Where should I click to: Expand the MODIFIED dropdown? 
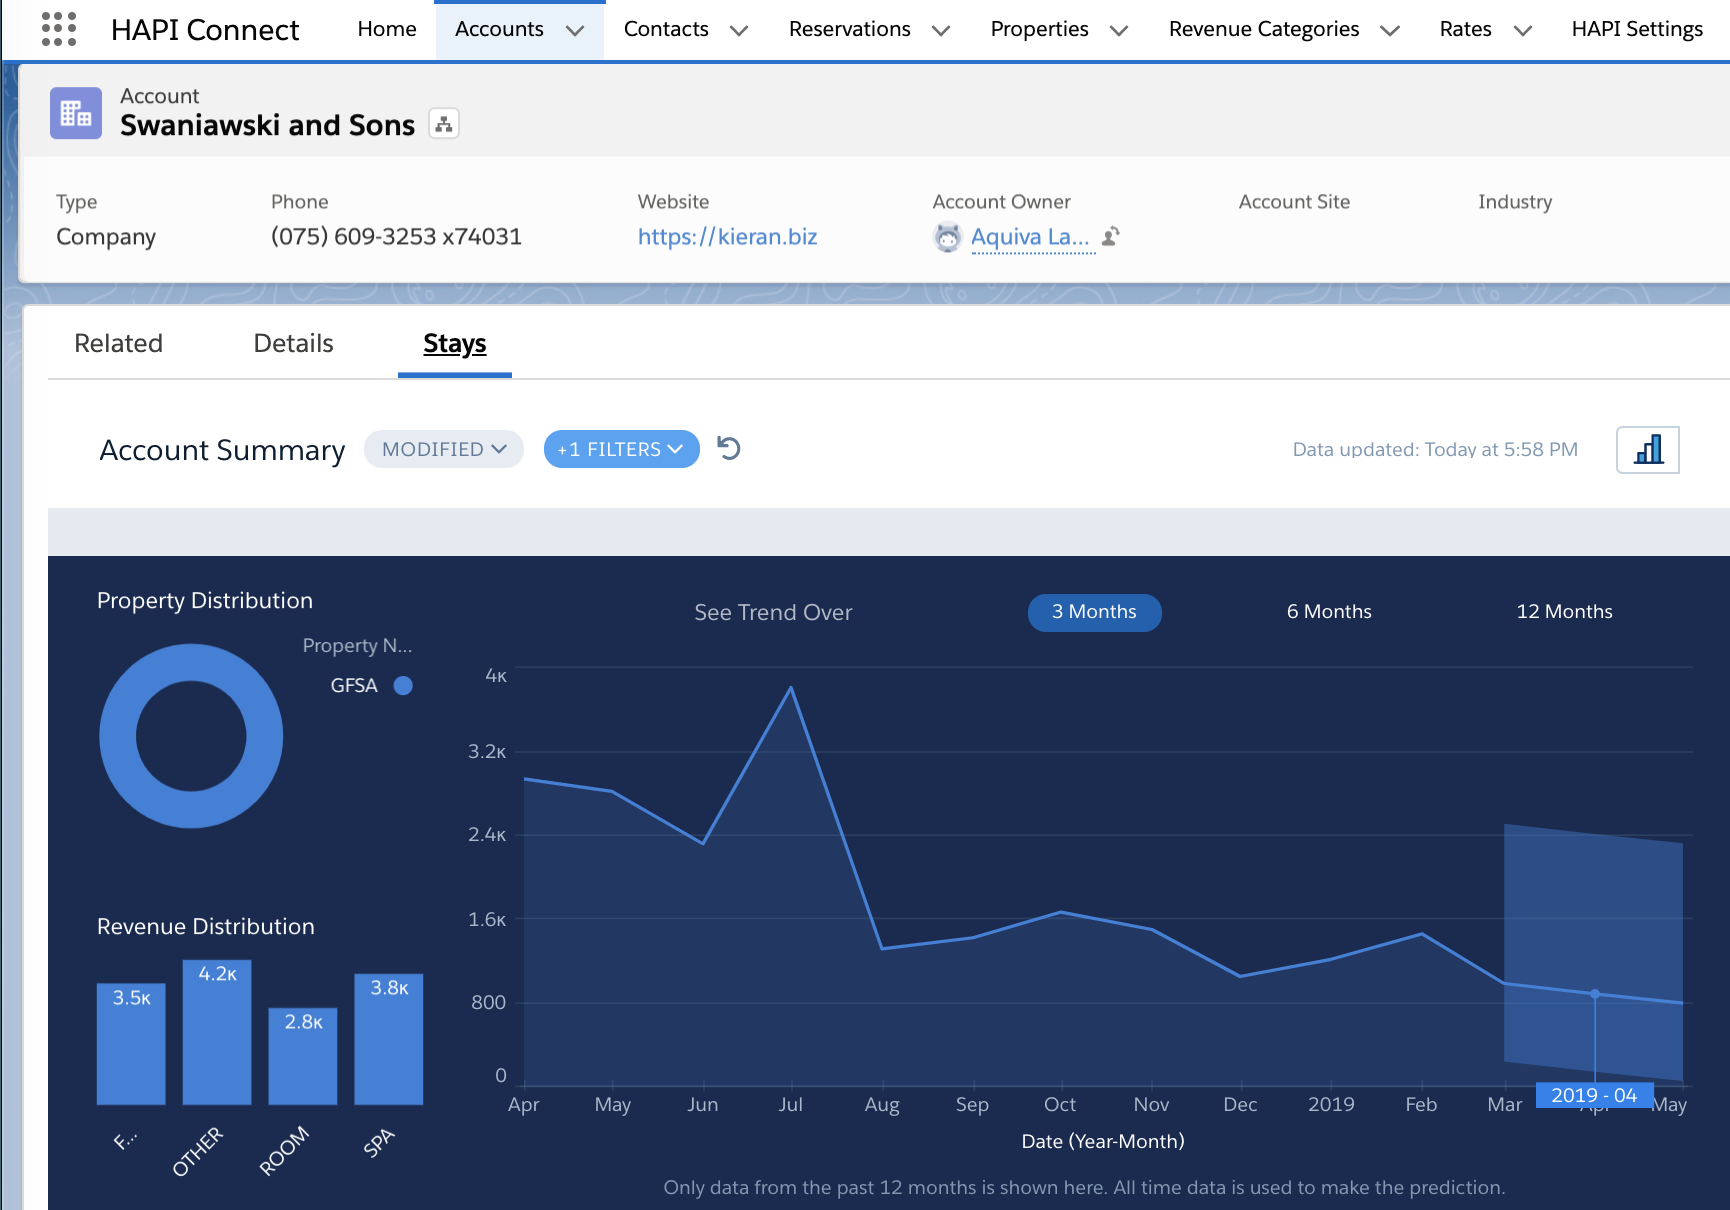click(444, 450)
